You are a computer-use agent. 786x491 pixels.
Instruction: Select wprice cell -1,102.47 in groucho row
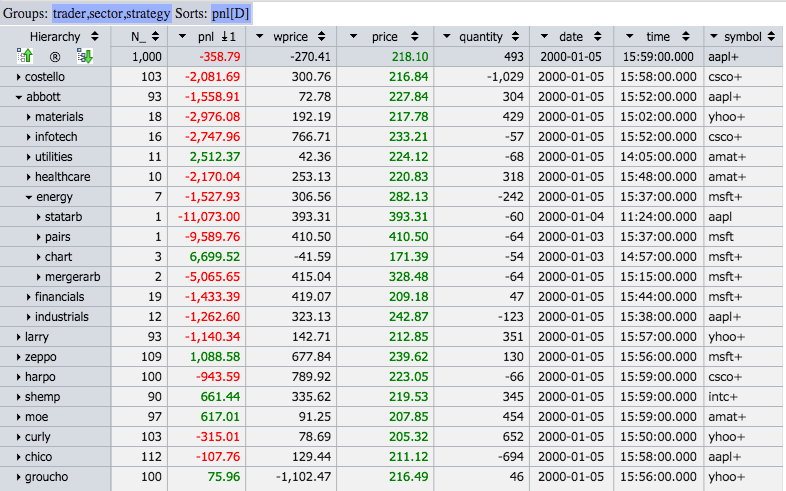click(x=291, y=477)
